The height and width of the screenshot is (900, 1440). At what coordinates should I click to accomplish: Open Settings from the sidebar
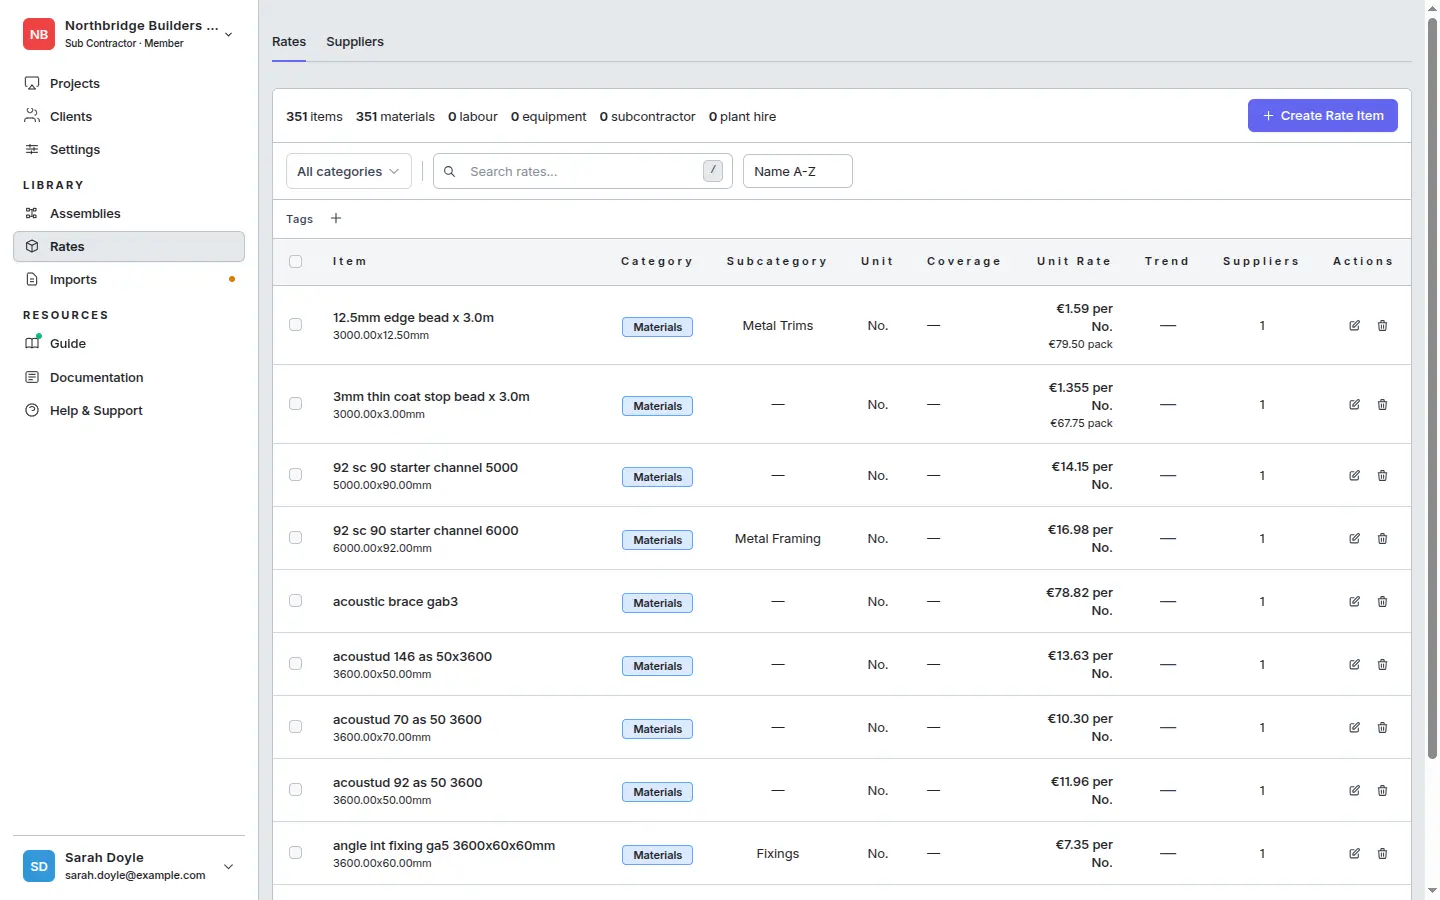click(x=128, y=149)
